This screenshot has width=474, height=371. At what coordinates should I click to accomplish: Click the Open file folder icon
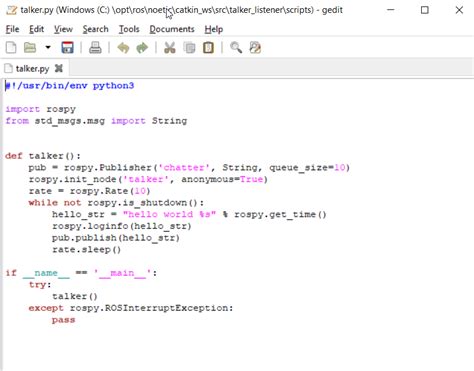tap(30, 47)
